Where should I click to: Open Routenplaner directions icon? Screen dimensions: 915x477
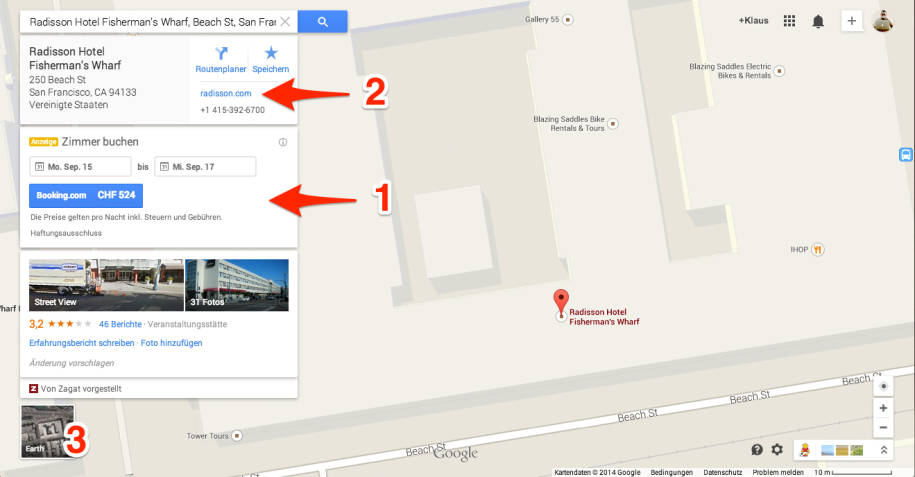point(221,60)
